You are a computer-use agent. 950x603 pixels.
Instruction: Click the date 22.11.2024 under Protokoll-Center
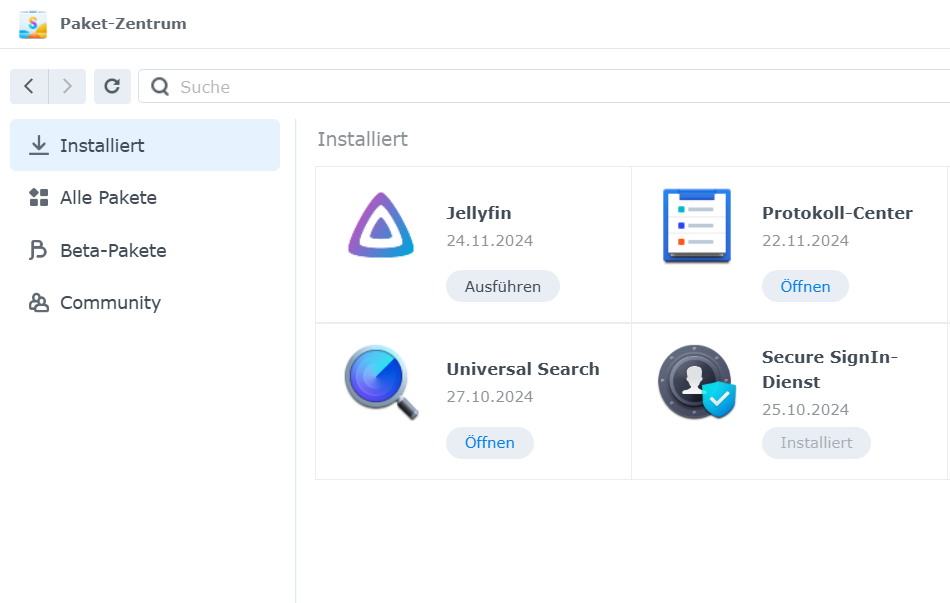click(x=805, y=241)
